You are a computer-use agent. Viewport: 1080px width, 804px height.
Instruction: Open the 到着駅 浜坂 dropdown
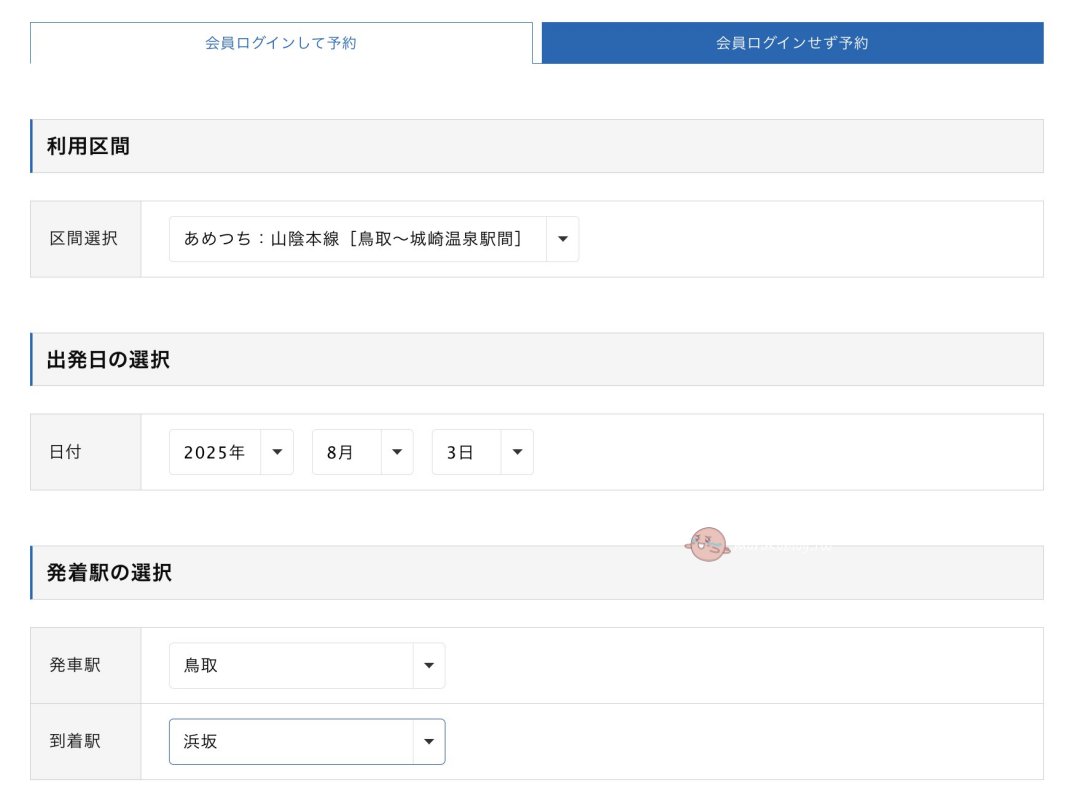[307, 741]
